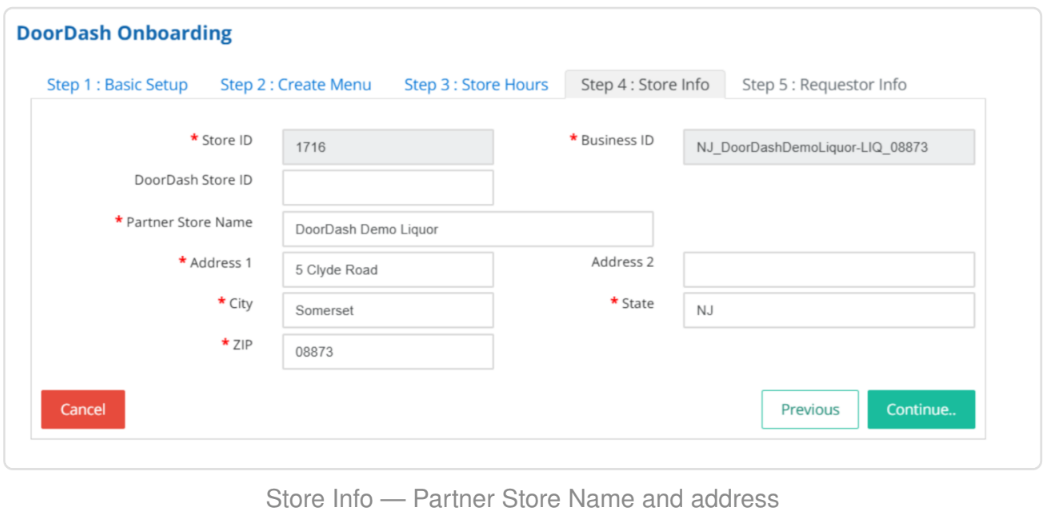The height and width of the screenshot is (516, 1047).
Task: Edit the ZIP field showing 08873
Action: click(x=388, y=352)
